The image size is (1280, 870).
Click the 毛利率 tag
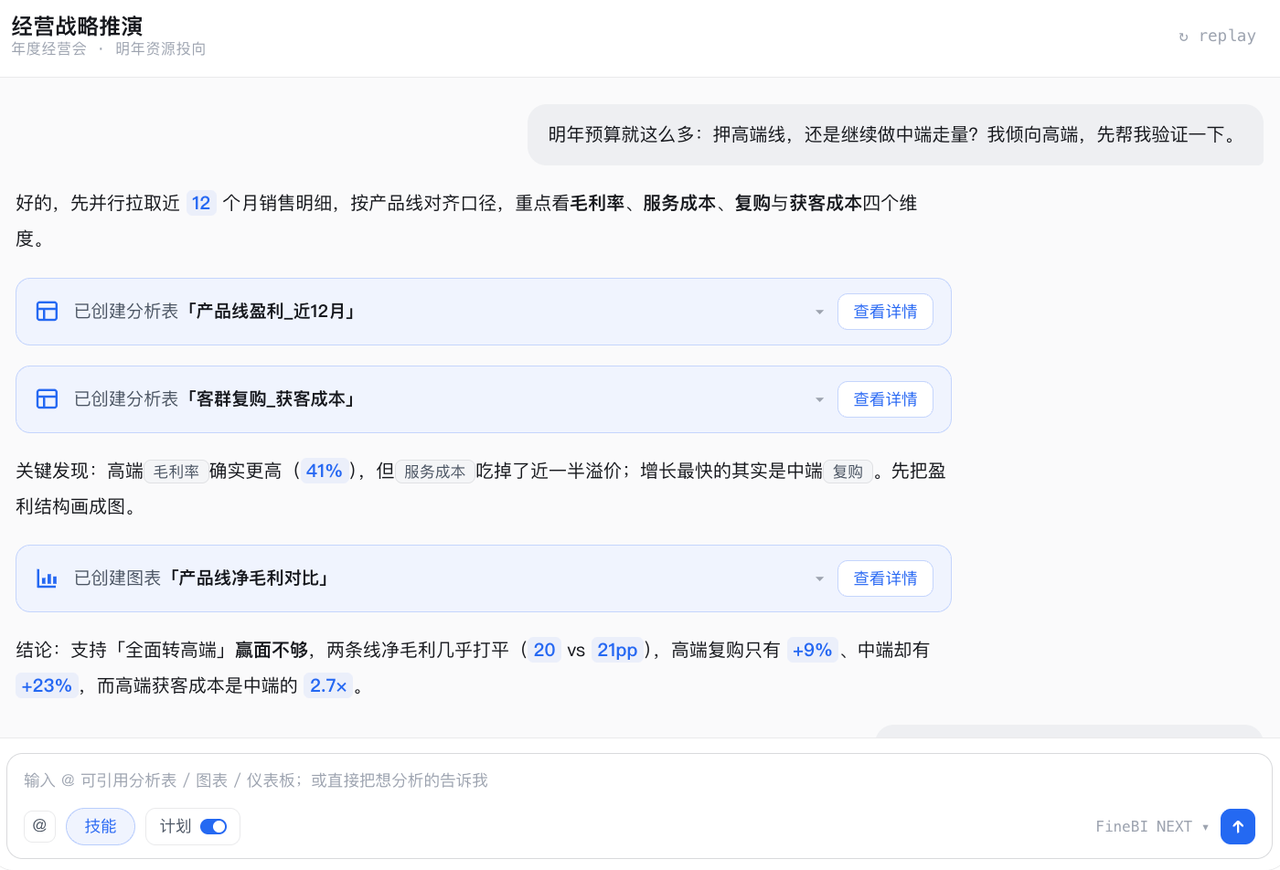(x=177, y=472)
